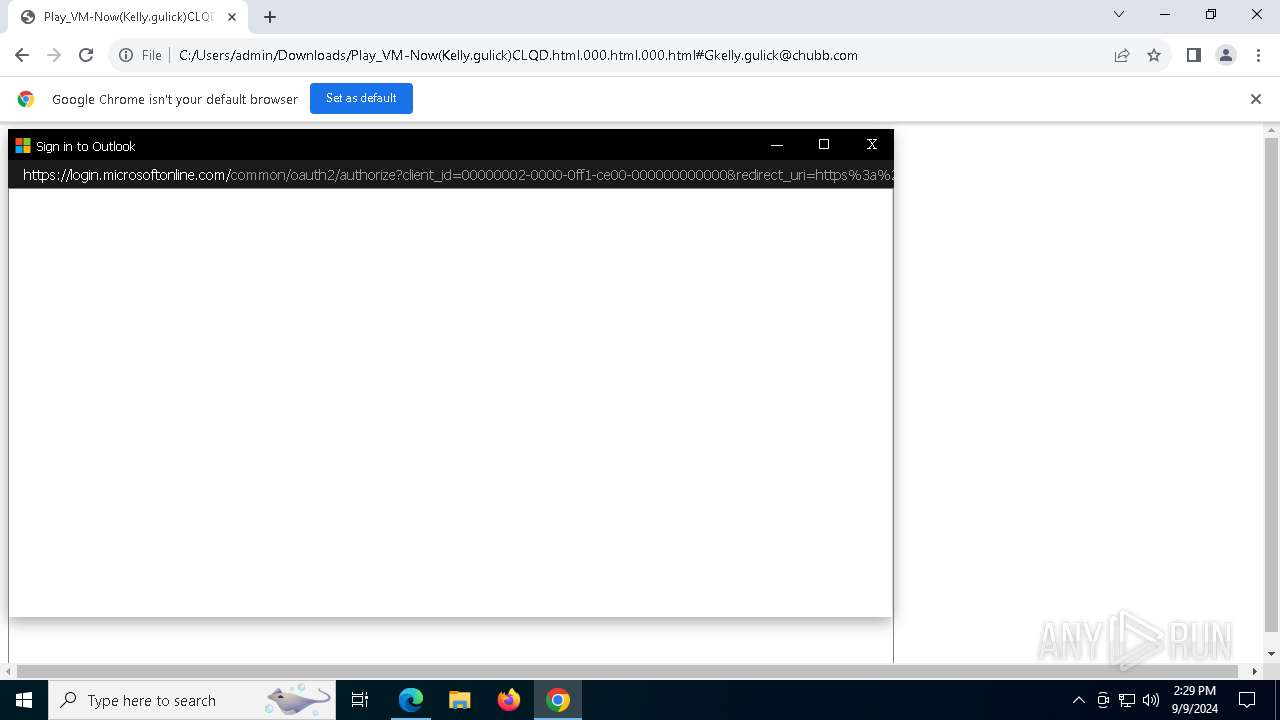Open network icon in system tray
The height and width of the screenshot is (720, 1280).
(x=1127, y=700)
